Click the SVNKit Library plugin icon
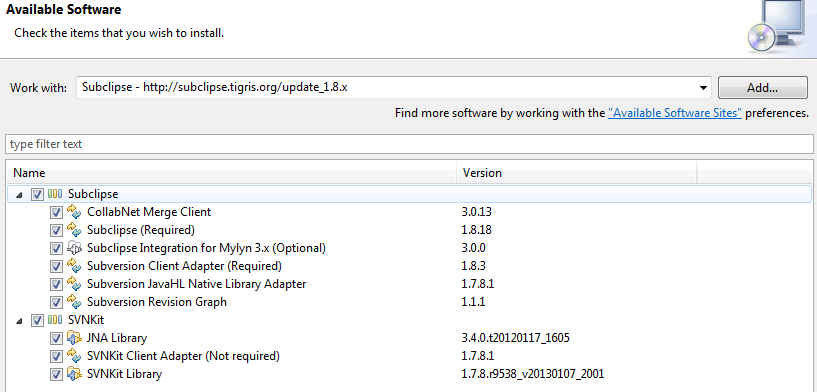Viewport: 817px width, 392px height. tap(75, 374)
